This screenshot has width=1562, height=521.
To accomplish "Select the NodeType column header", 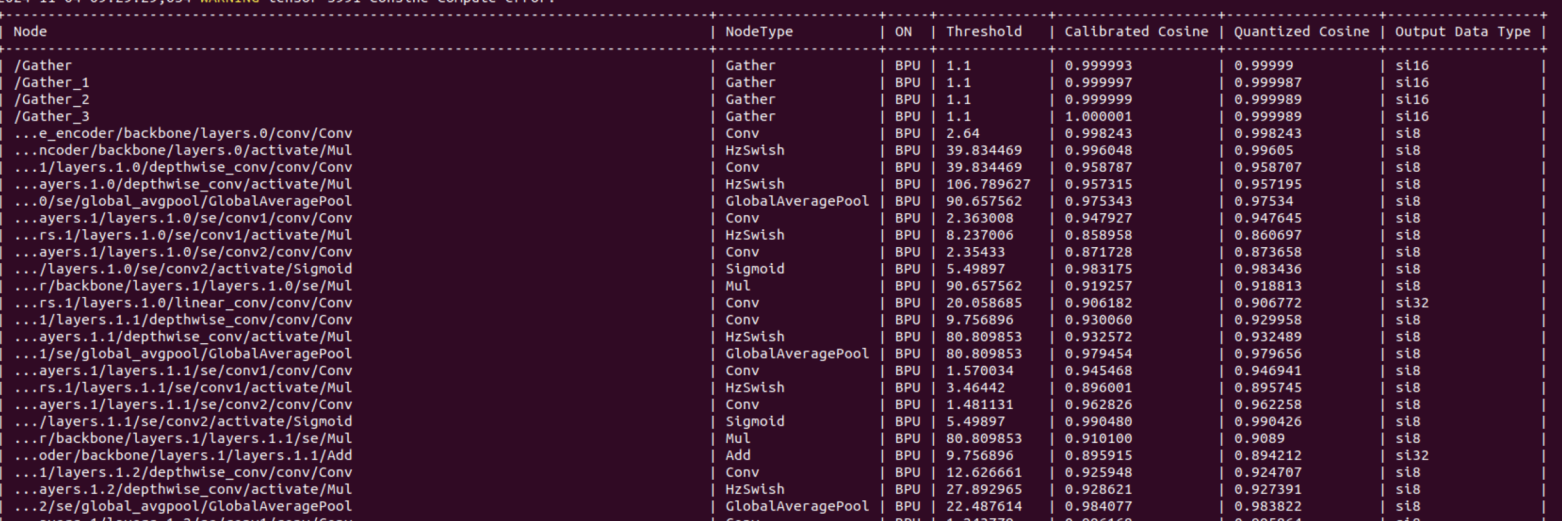I will click(758, 32).
